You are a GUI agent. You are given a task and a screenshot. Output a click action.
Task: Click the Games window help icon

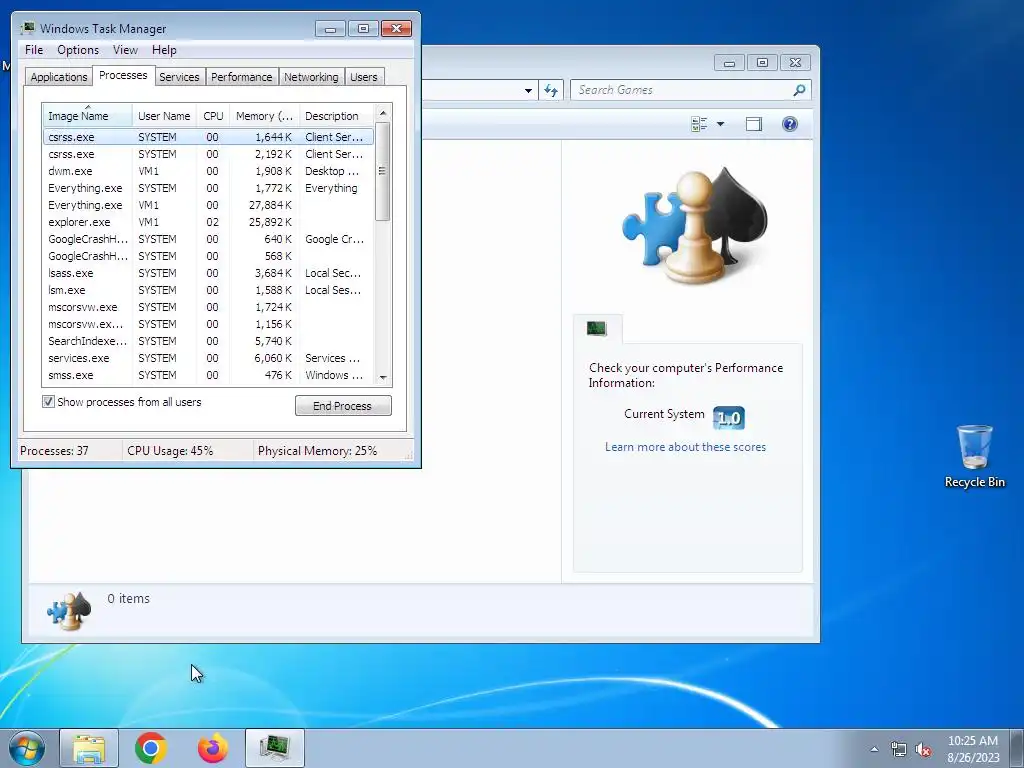click(x=790, y=124)
